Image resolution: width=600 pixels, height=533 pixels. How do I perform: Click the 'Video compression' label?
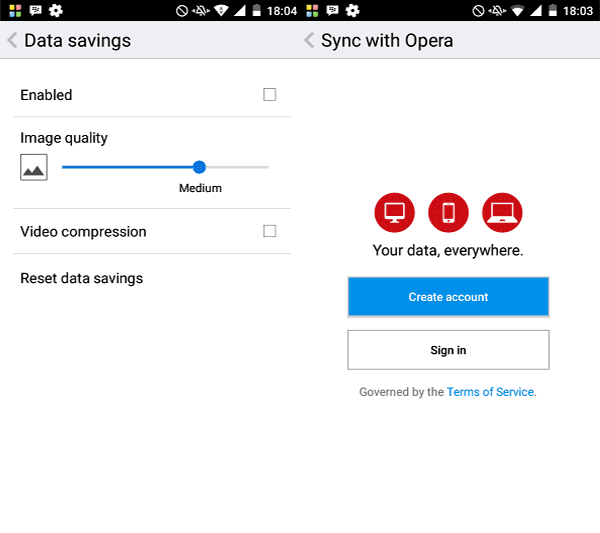pyautogui.click(x=83, y=231)
